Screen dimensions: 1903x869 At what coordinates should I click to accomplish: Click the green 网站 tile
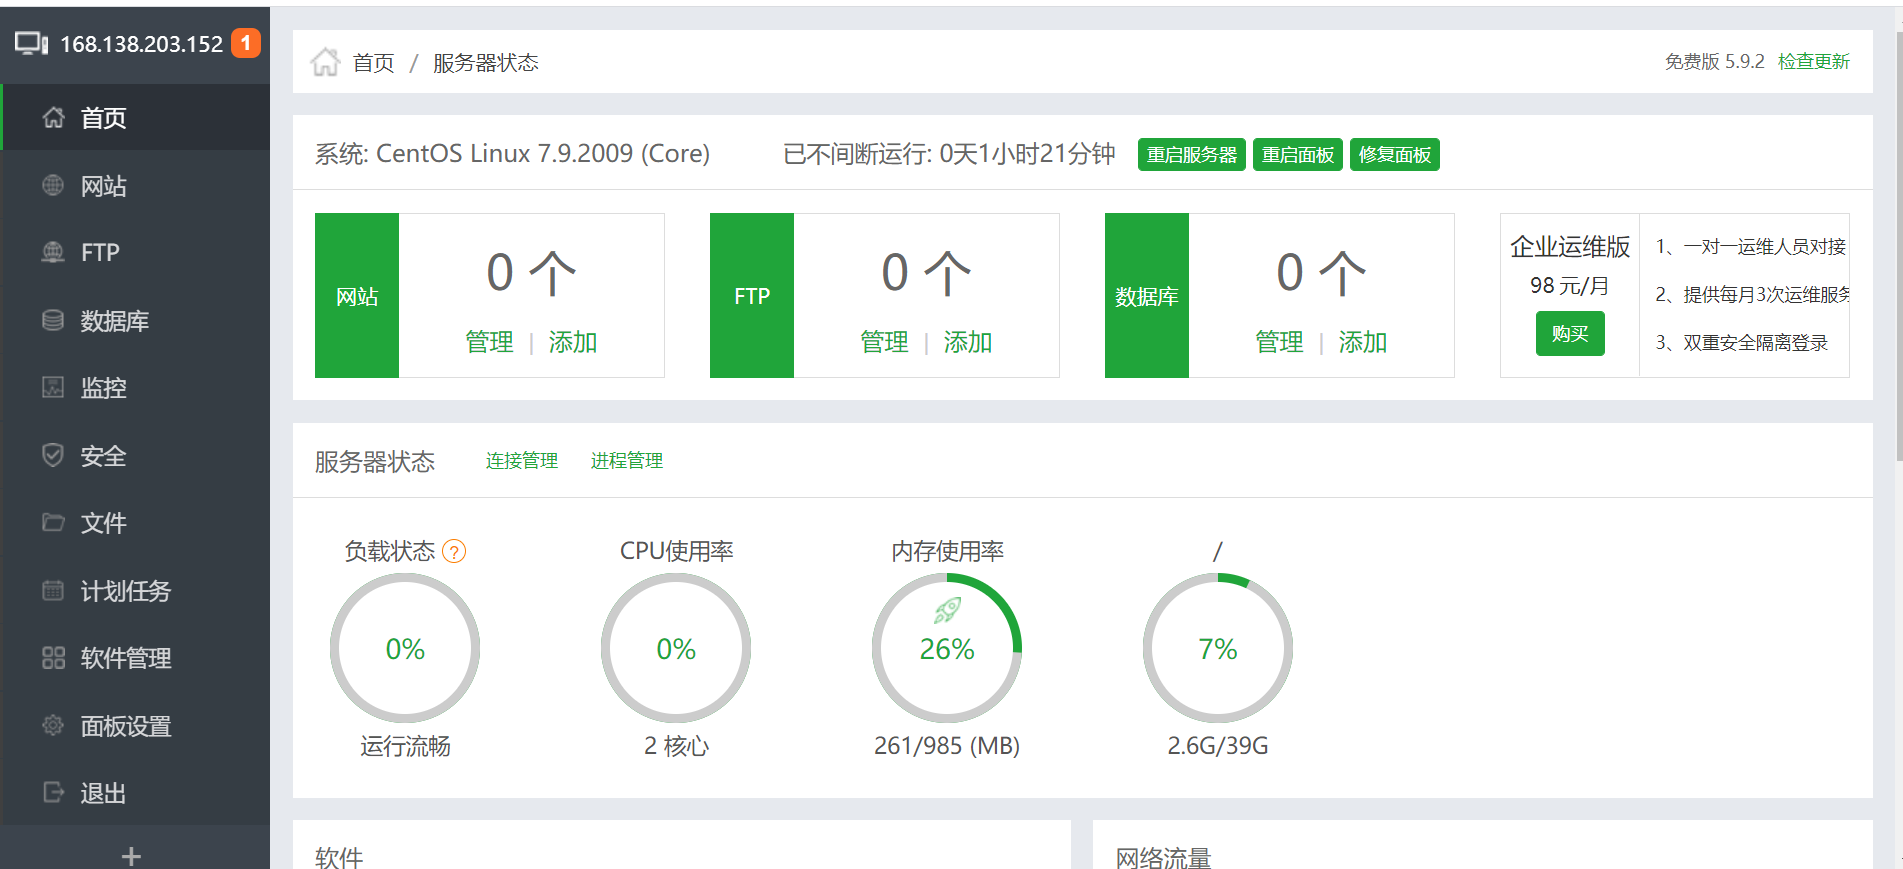[357, 296]
